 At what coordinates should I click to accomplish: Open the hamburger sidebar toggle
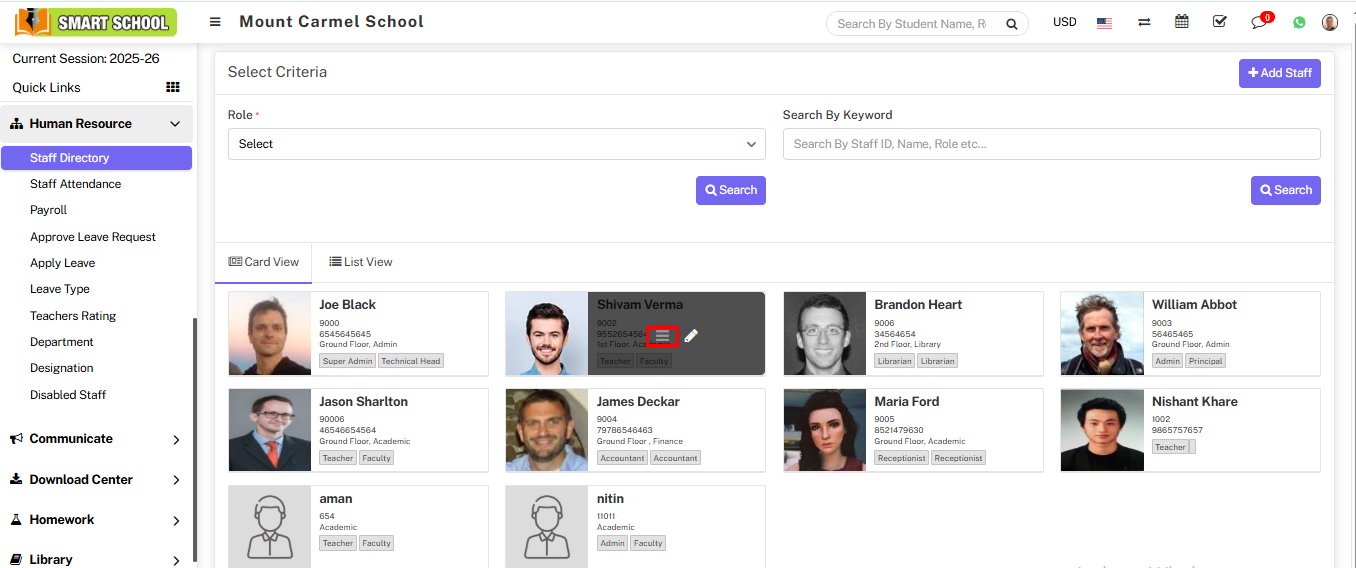215,22
